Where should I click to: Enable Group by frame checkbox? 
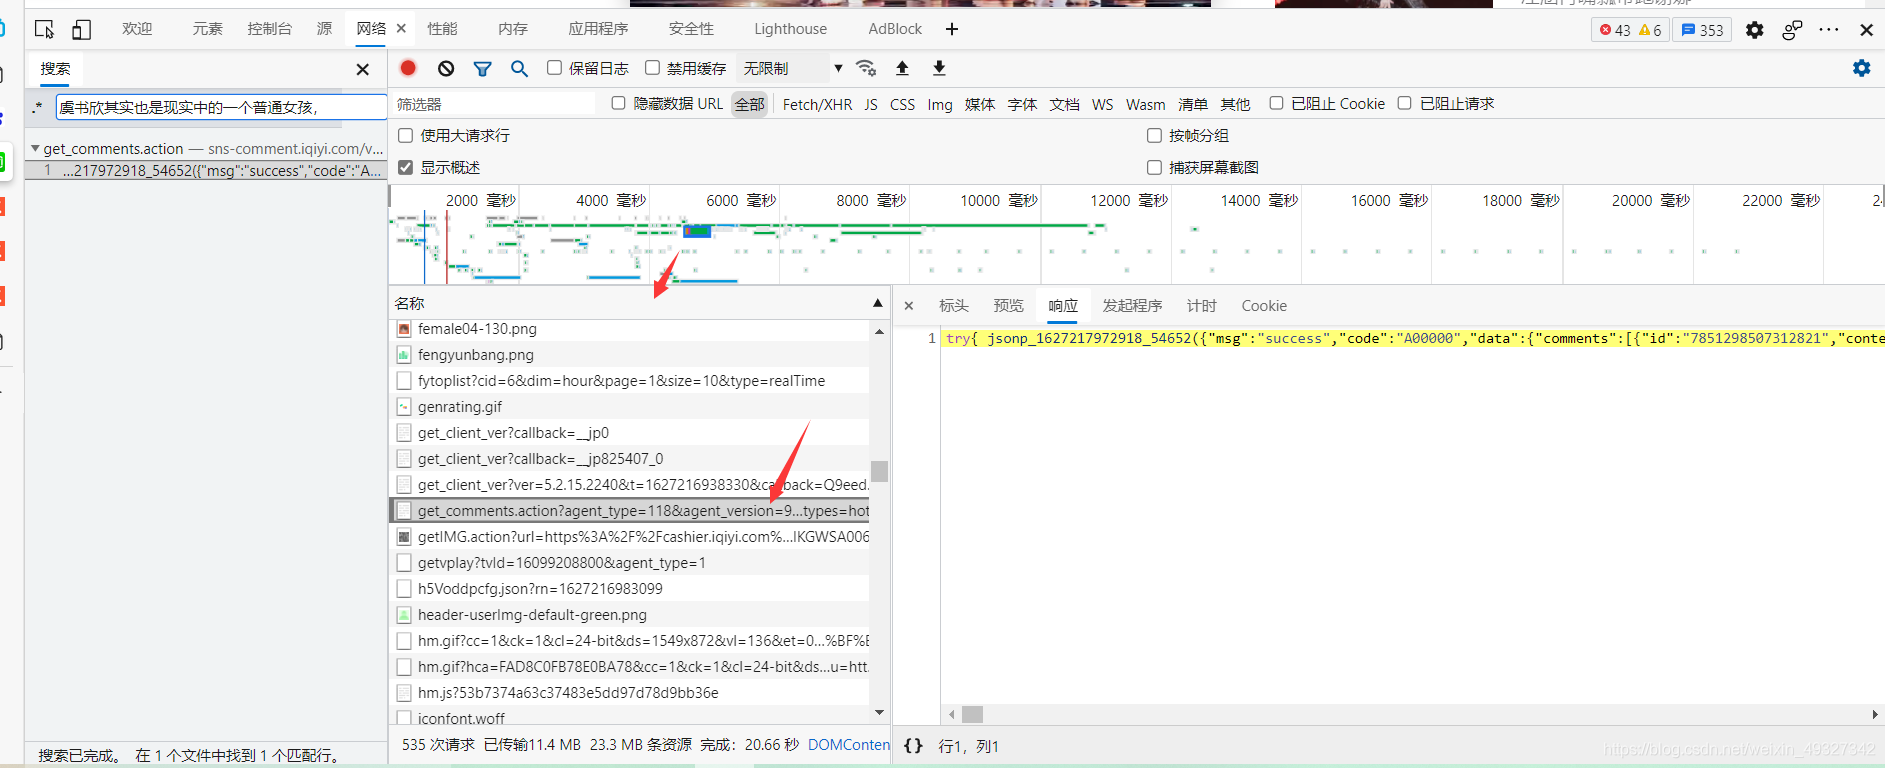tap(1154, 135)
